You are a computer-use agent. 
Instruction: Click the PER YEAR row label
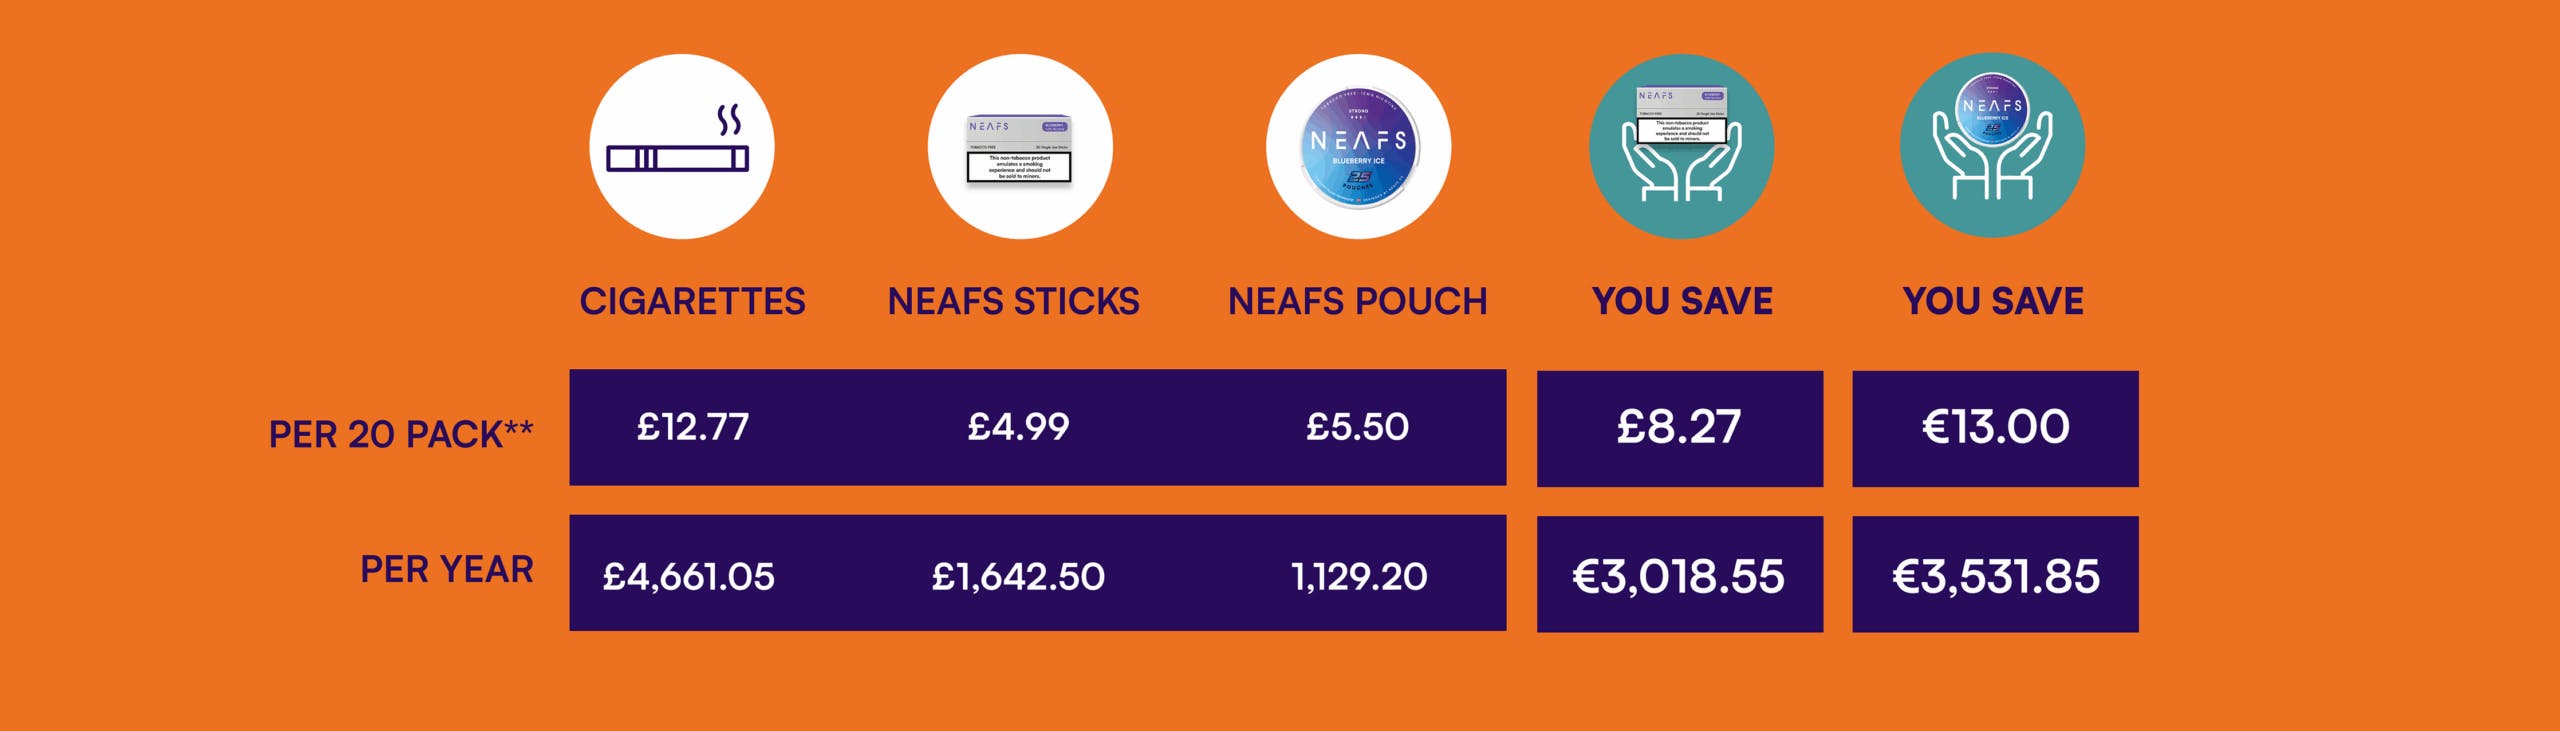coord(447,569)
